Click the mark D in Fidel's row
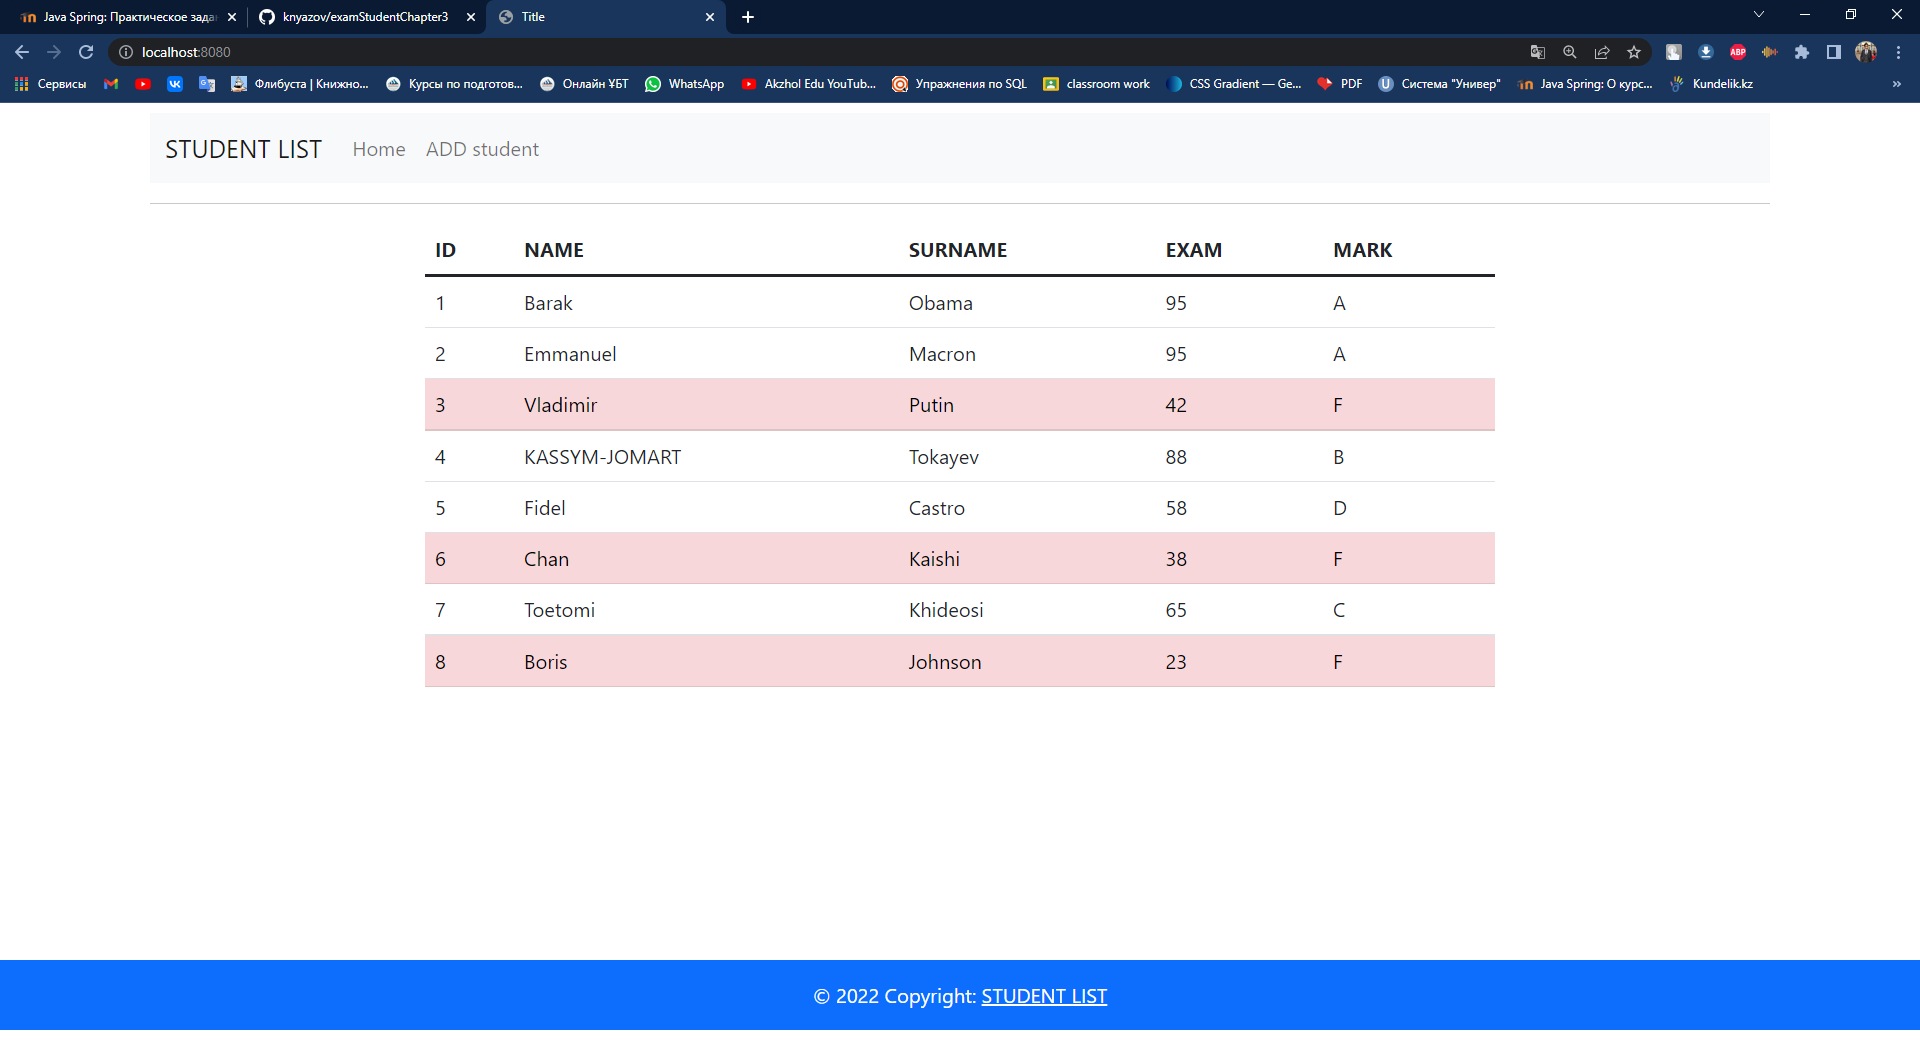This screenshot has width=1920, height=1040. point(1340,508)
